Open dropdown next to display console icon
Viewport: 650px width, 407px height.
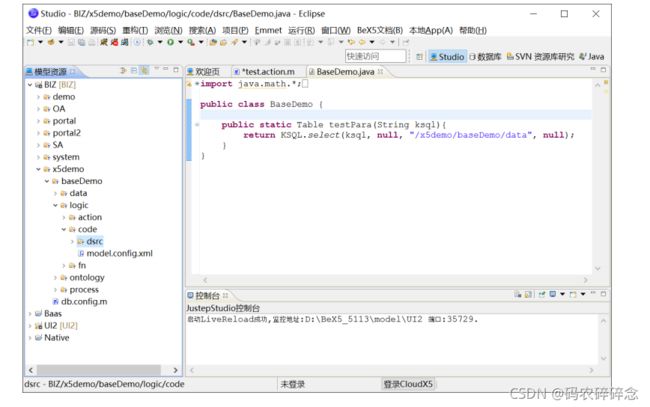click(563, 295)
